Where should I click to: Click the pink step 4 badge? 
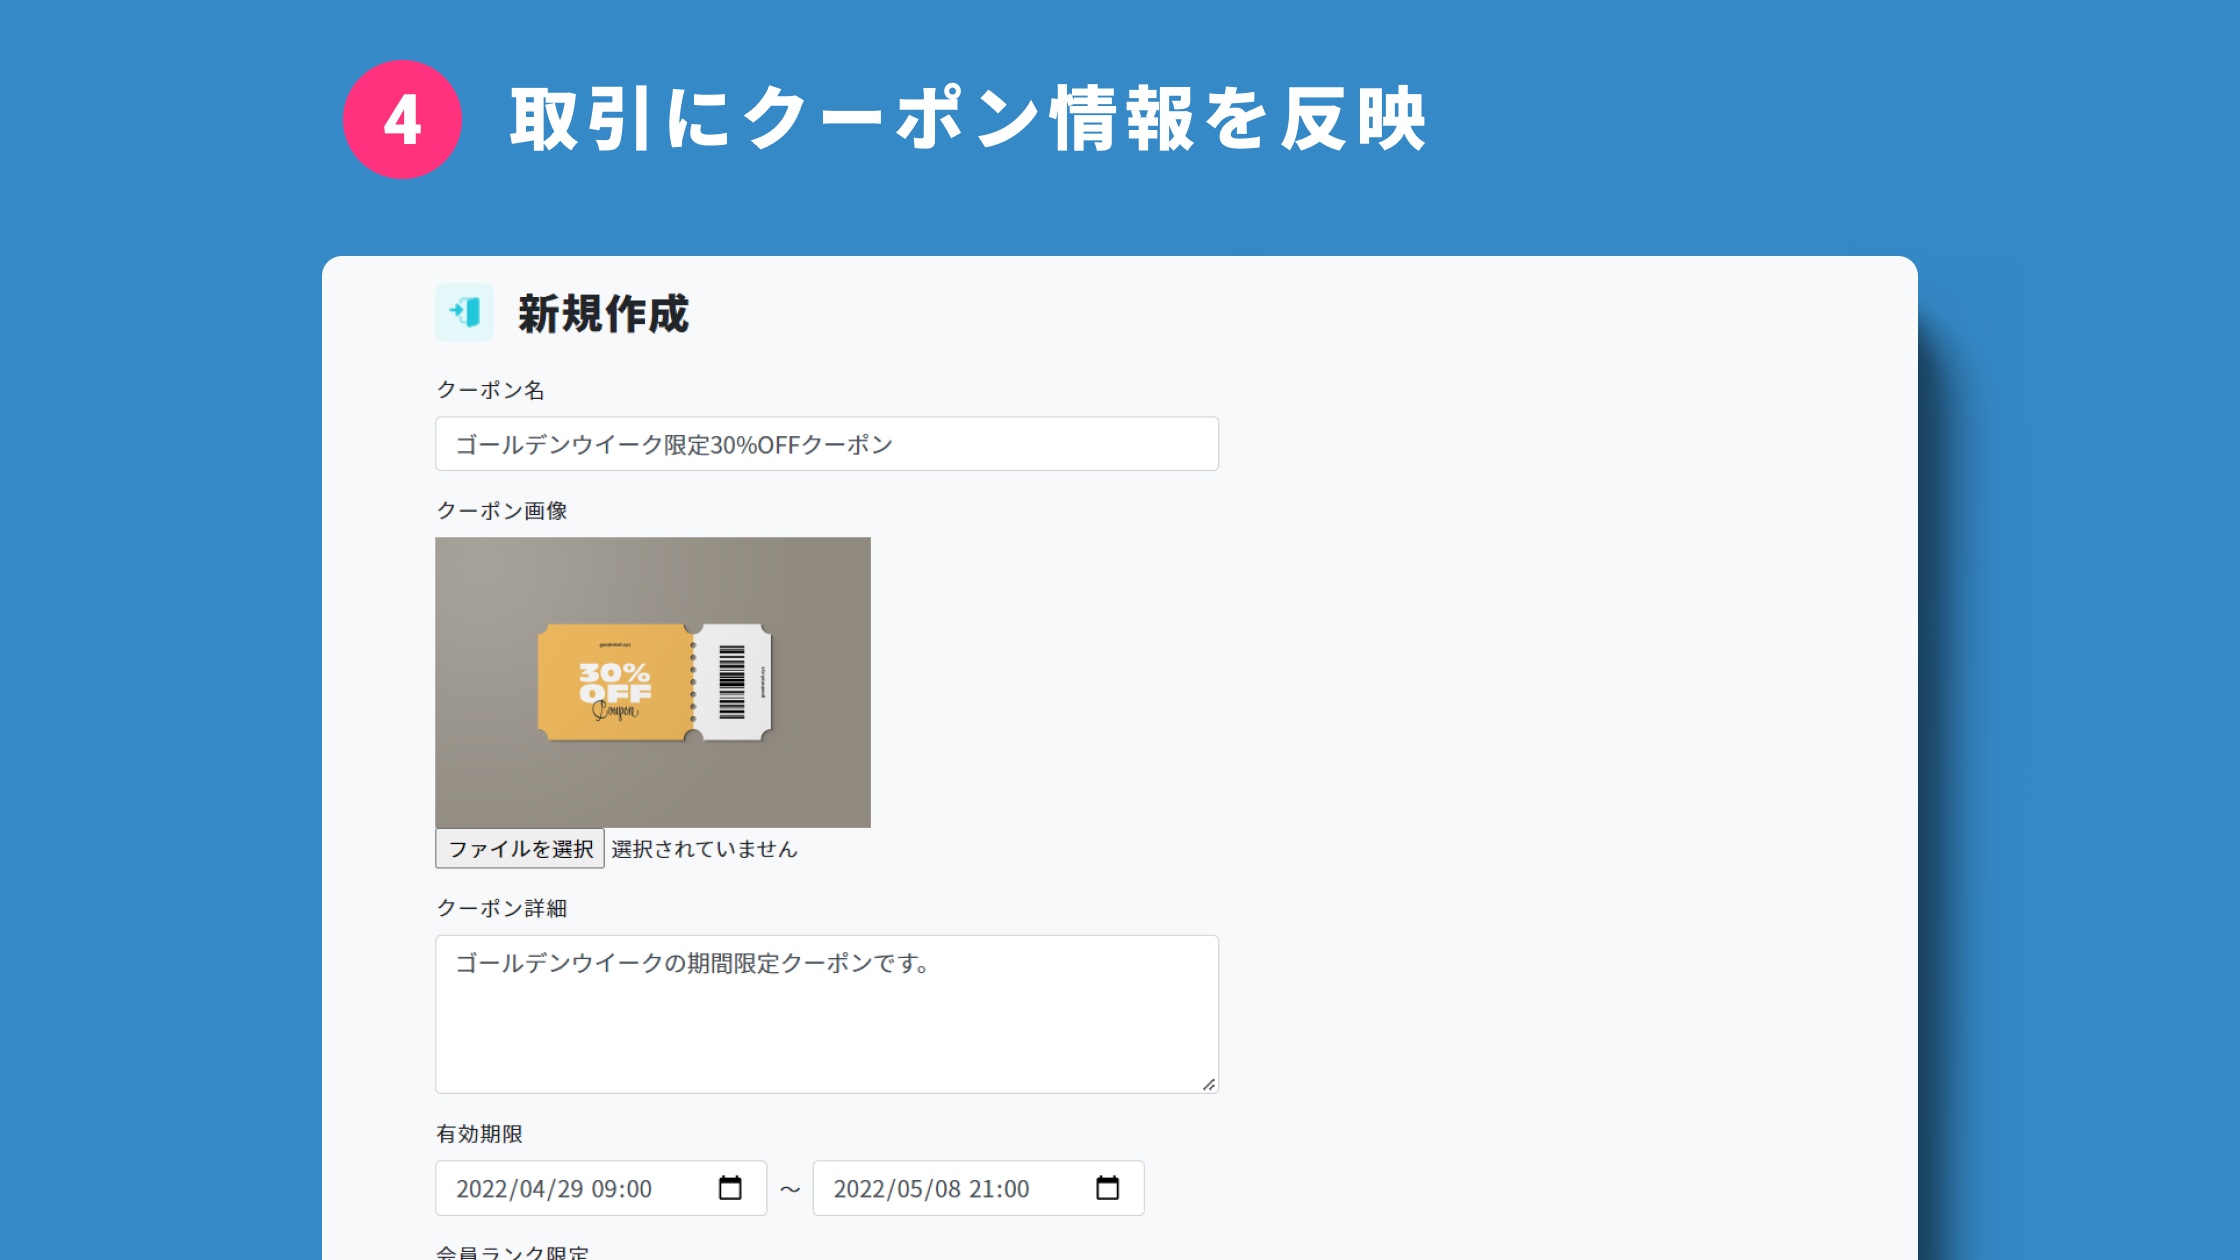[402, 120]
